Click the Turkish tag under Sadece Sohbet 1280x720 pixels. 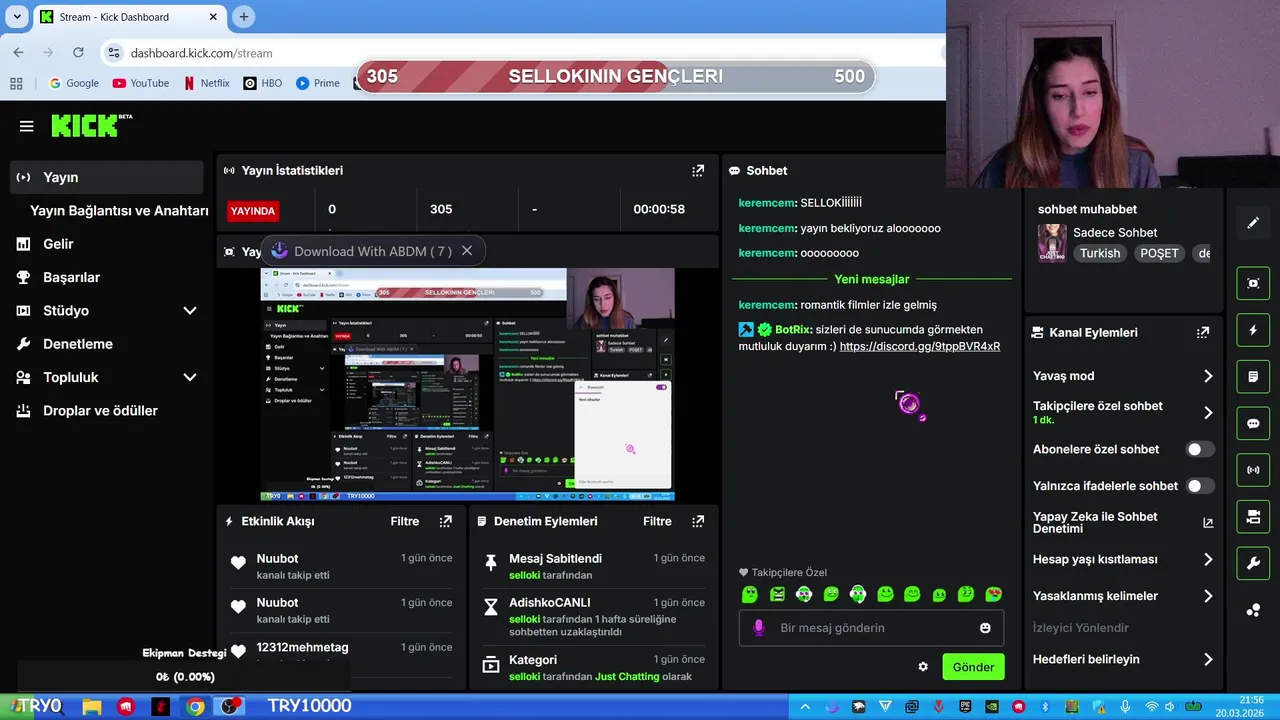point(1100,253)
